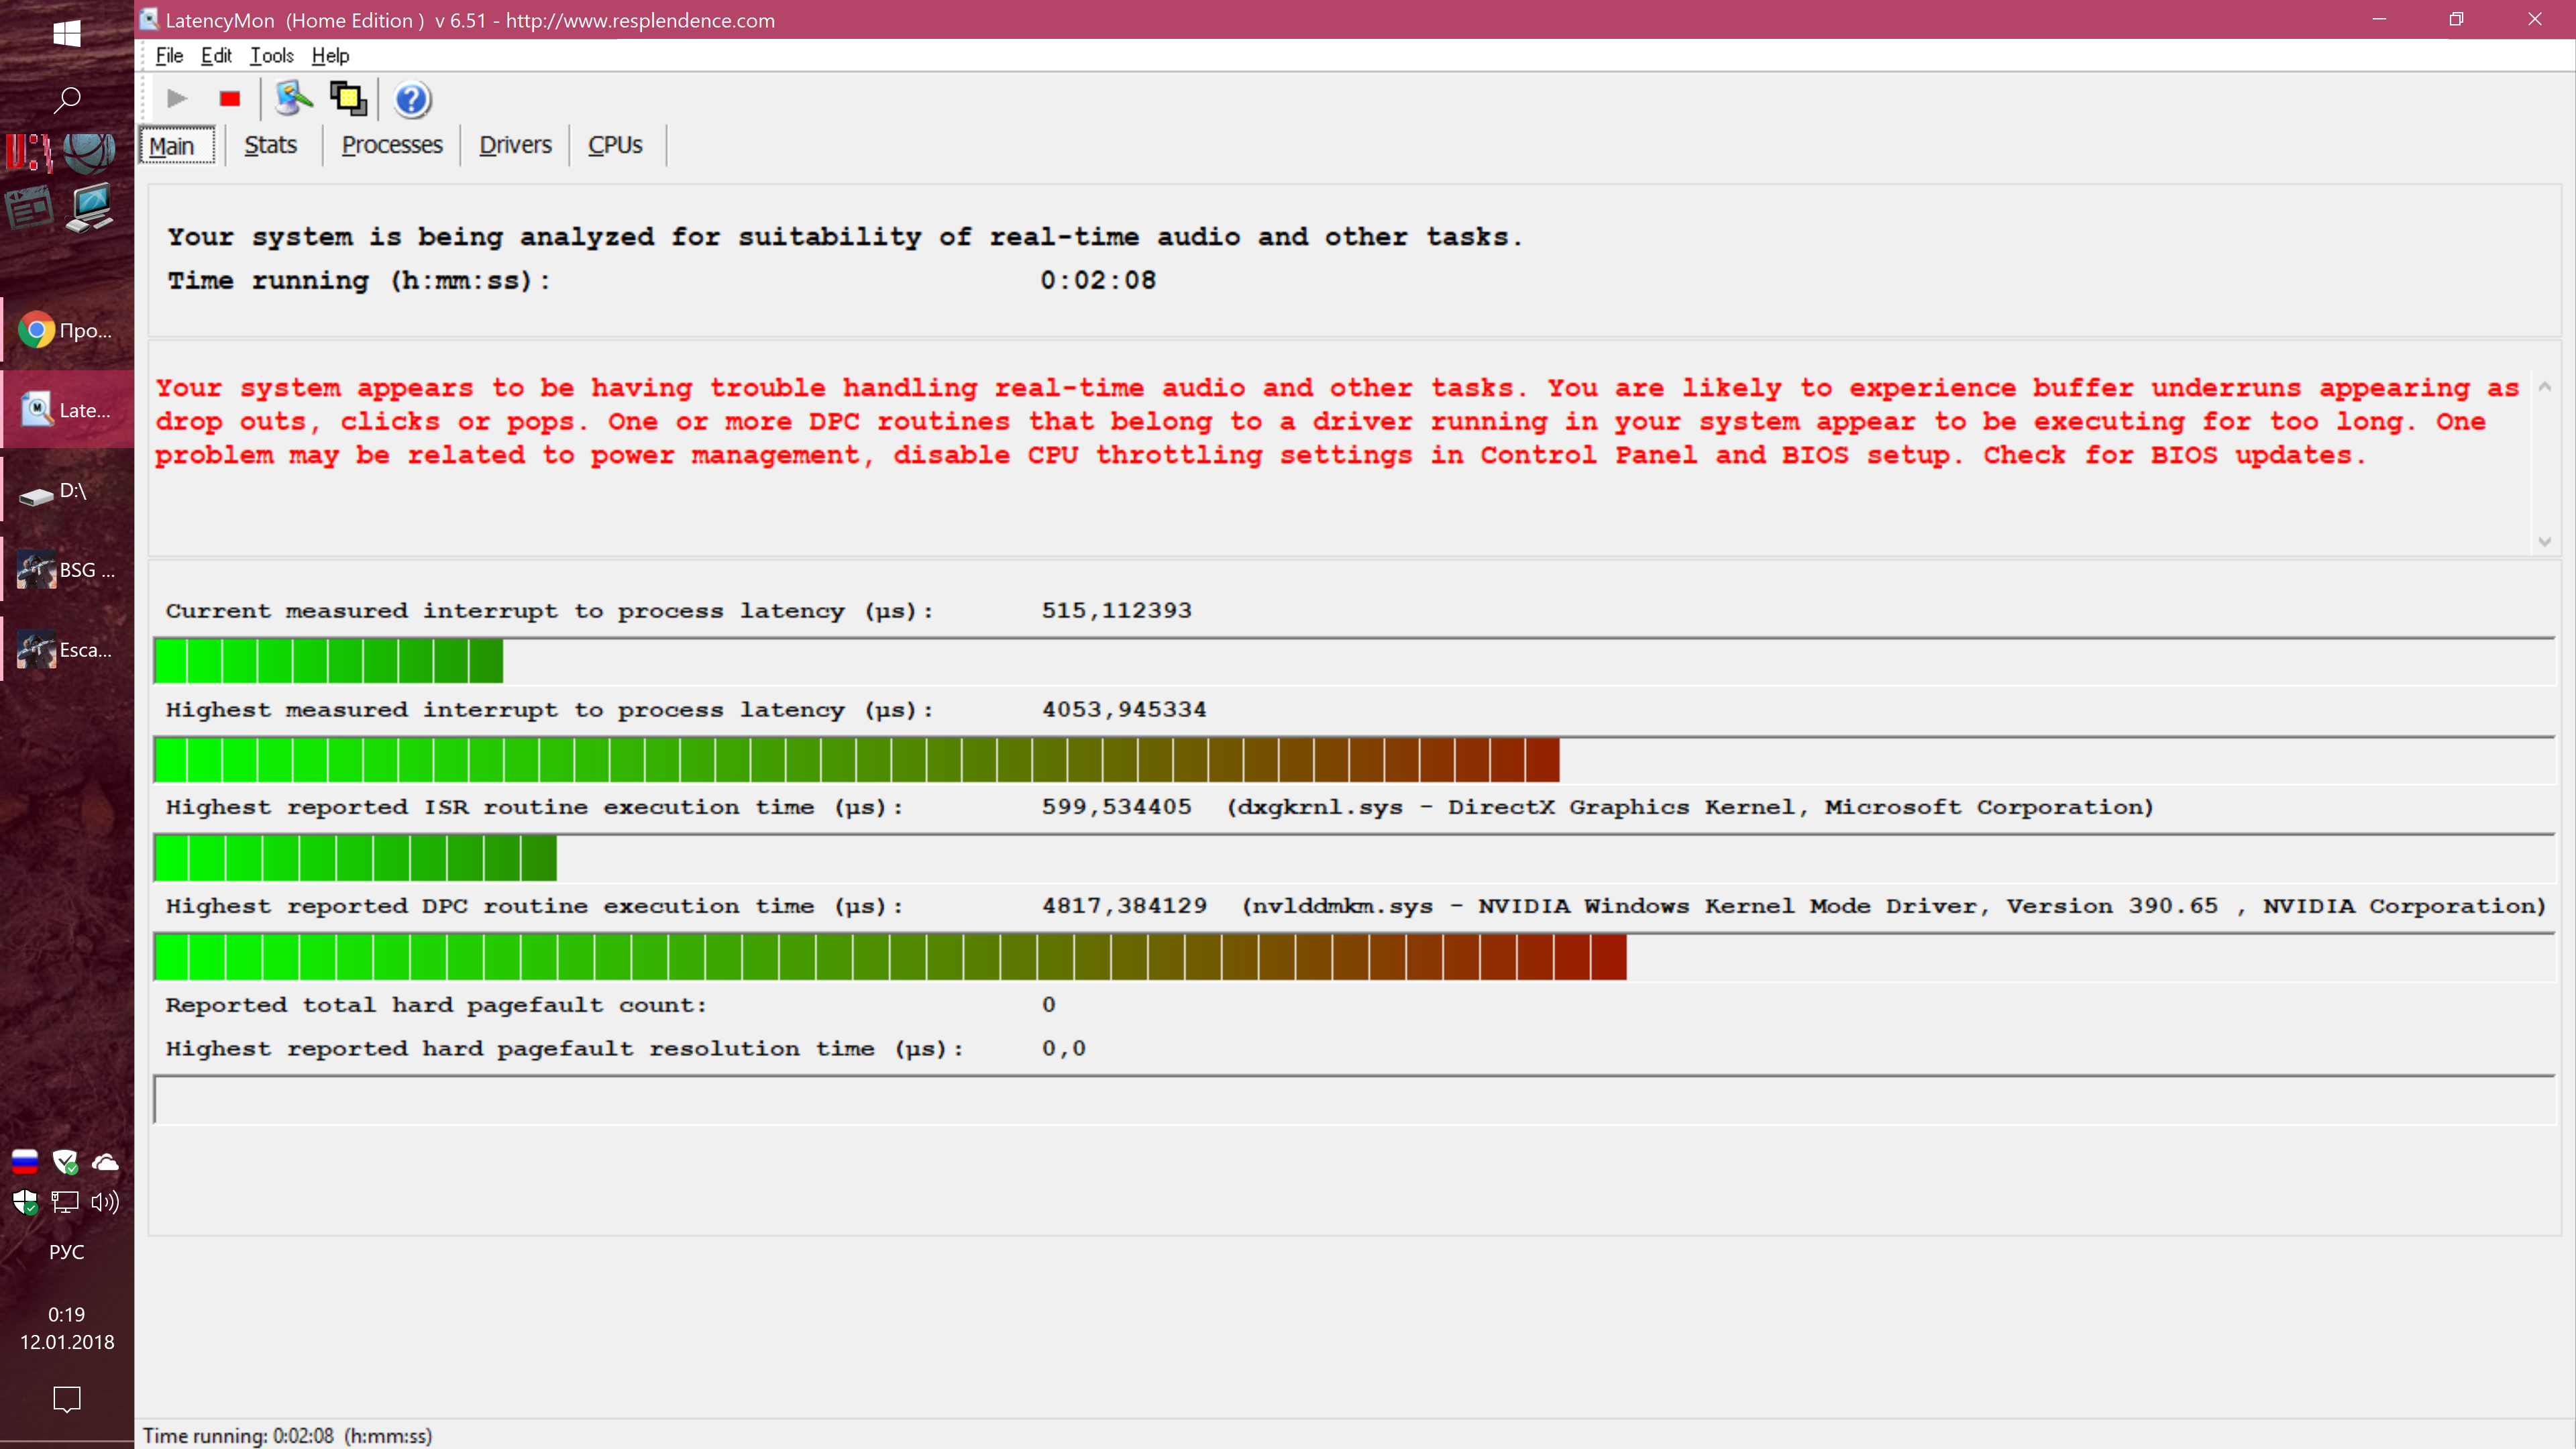Select the Drivers tab
The height and width of the screenshot is (1449, 2576).
pyautogui.click(x=515, y=145)
